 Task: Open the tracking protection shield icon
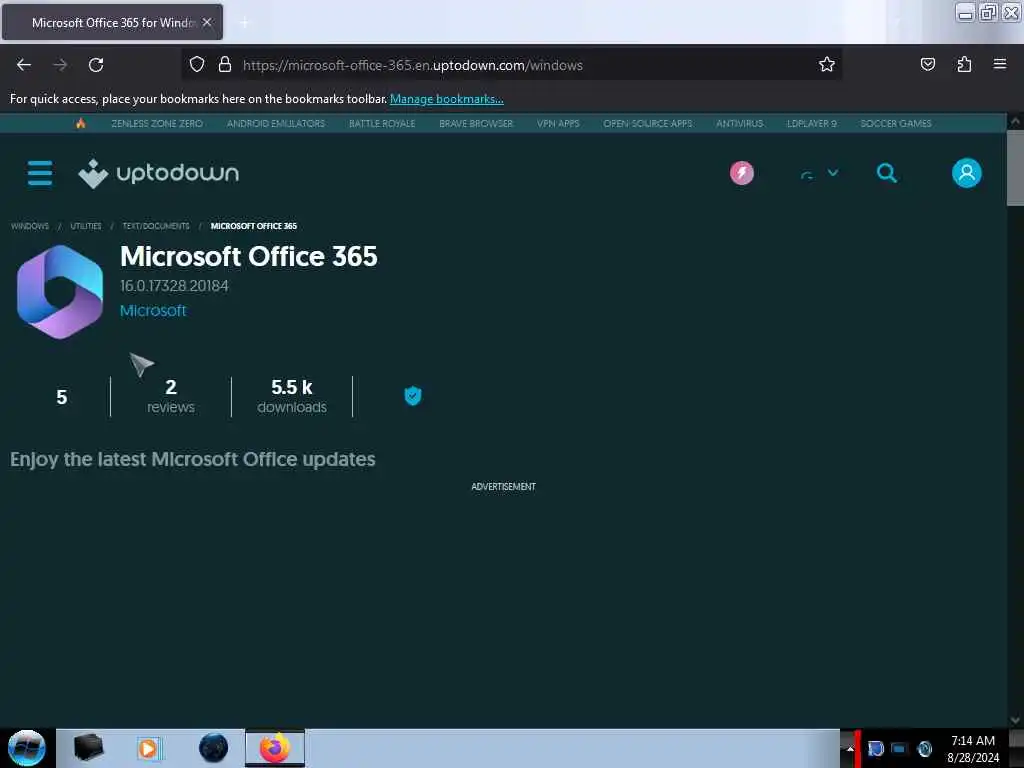coord(197,64)
